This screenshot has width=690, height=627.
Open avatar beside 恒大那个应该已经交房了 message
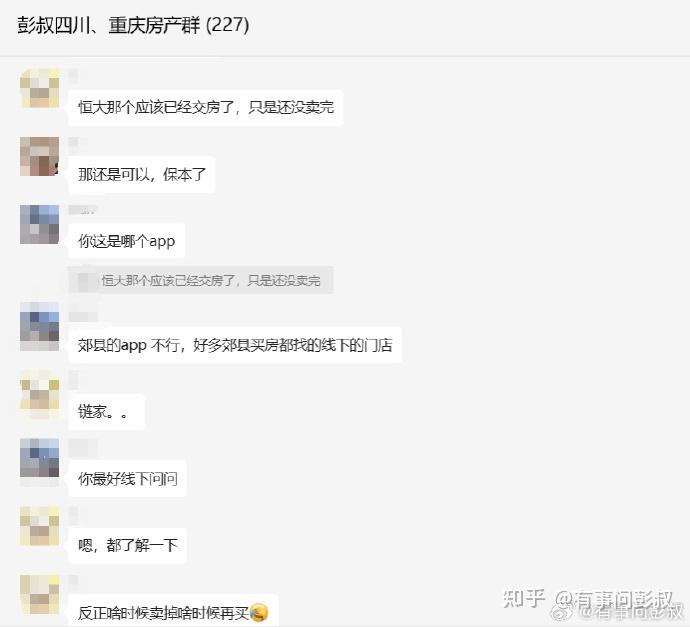[40, 88]
